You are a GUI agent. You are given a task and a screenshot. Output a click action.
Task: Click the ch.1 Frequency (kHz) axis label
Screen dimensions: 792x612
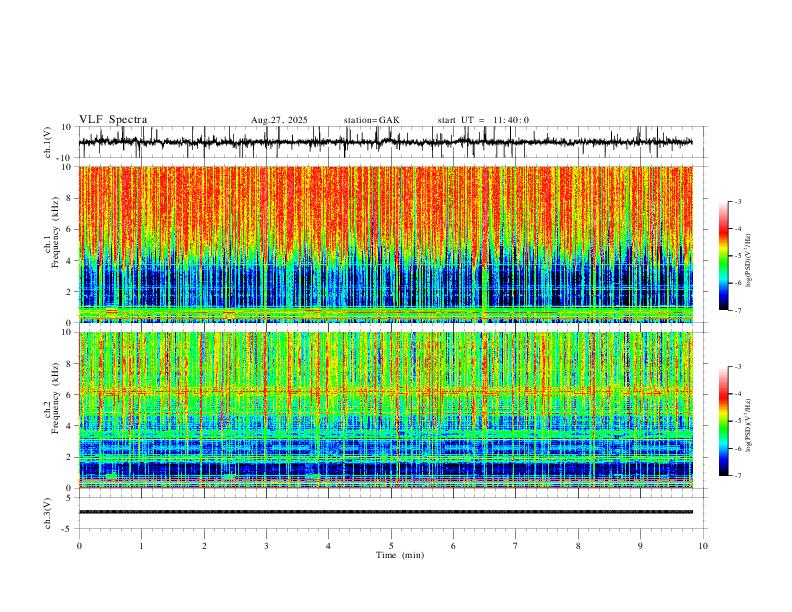click(x=52, y=232)
